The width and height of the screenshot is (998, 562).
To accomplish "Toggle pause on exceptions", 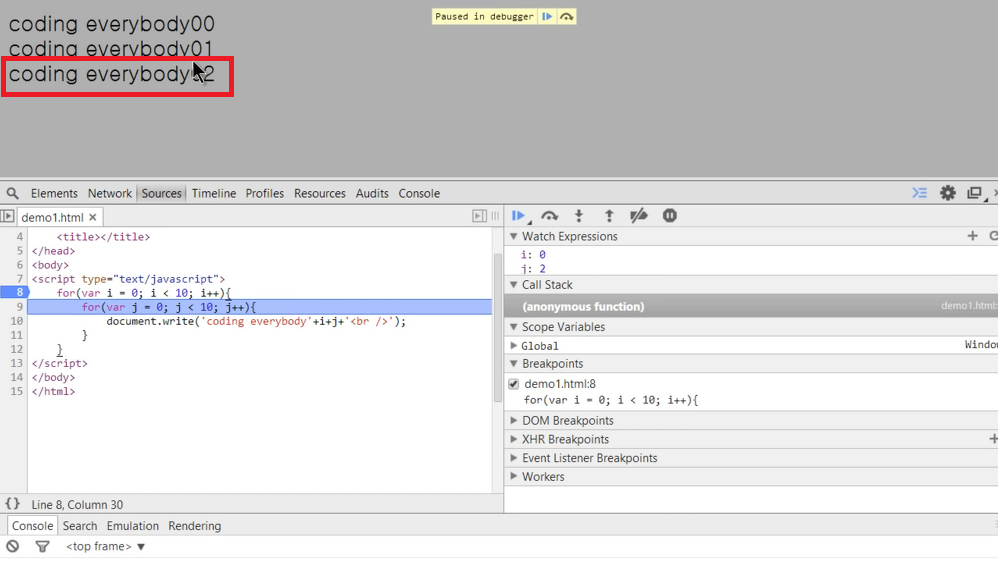I will pyautogui.click(x=670, y=216).
